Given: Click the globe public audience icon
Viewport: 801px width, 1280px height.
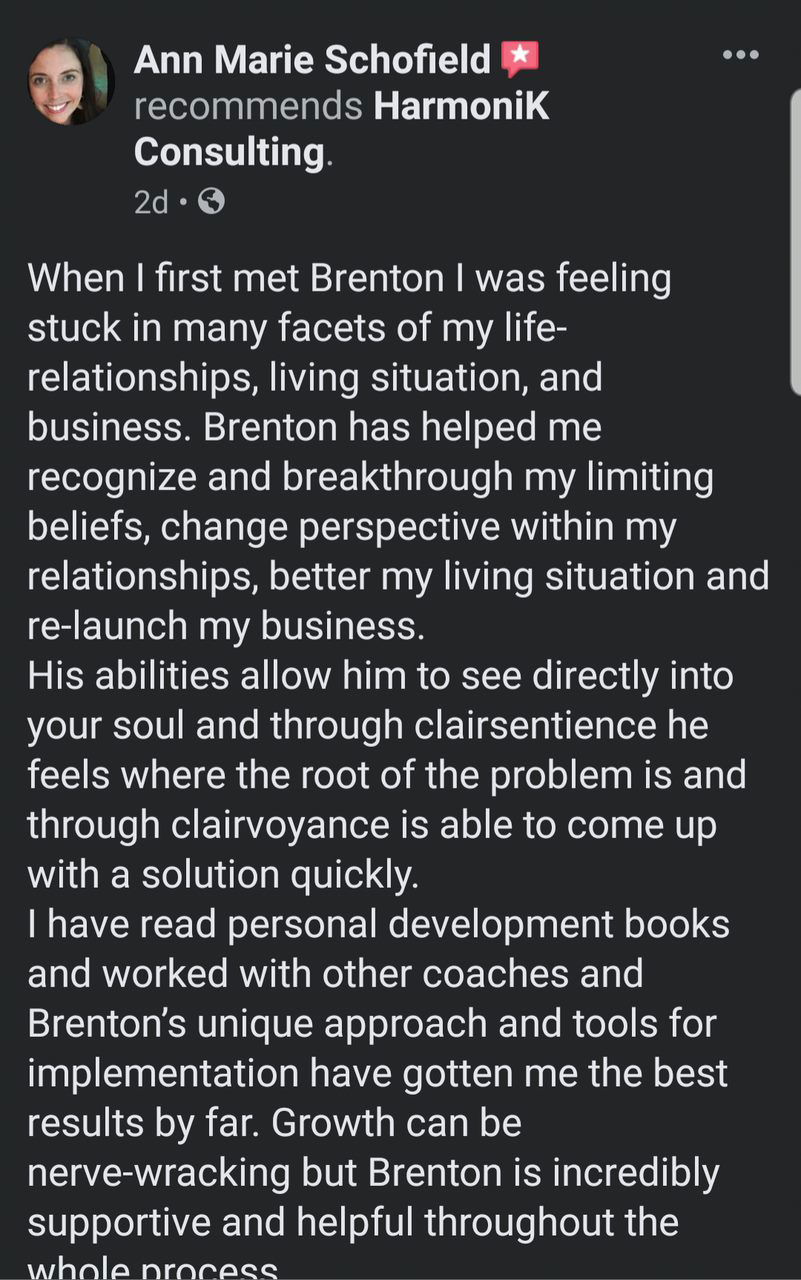Looking at the screenshot, I should tap(211, 202).
